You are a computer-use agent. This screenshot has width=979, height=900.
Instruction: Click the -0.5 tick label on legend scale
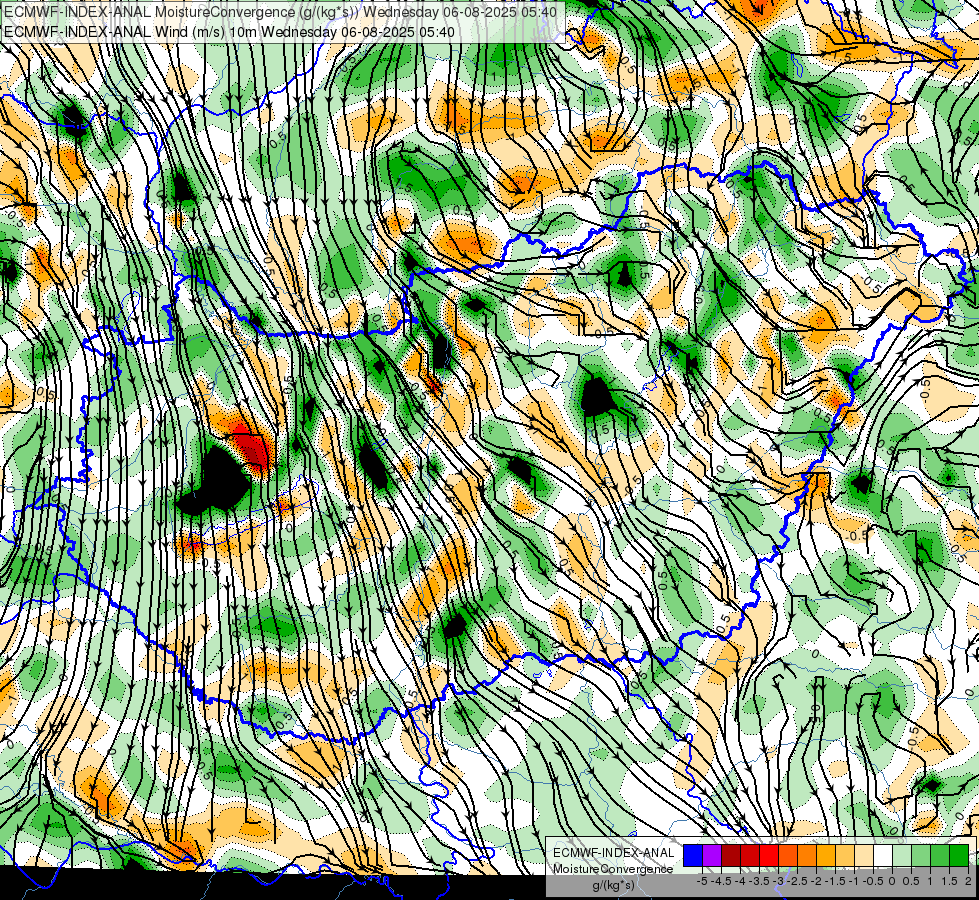[873, 881]
